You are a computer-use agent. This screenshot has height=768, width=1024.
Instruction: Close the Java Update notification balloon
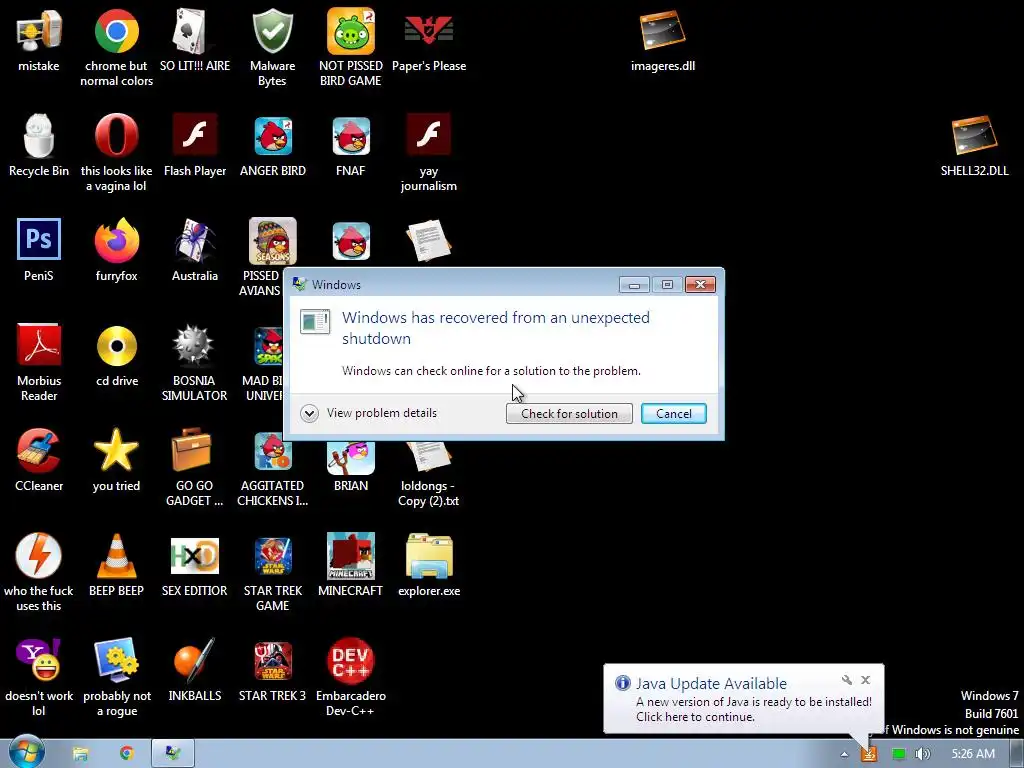[x=865, y=680]
